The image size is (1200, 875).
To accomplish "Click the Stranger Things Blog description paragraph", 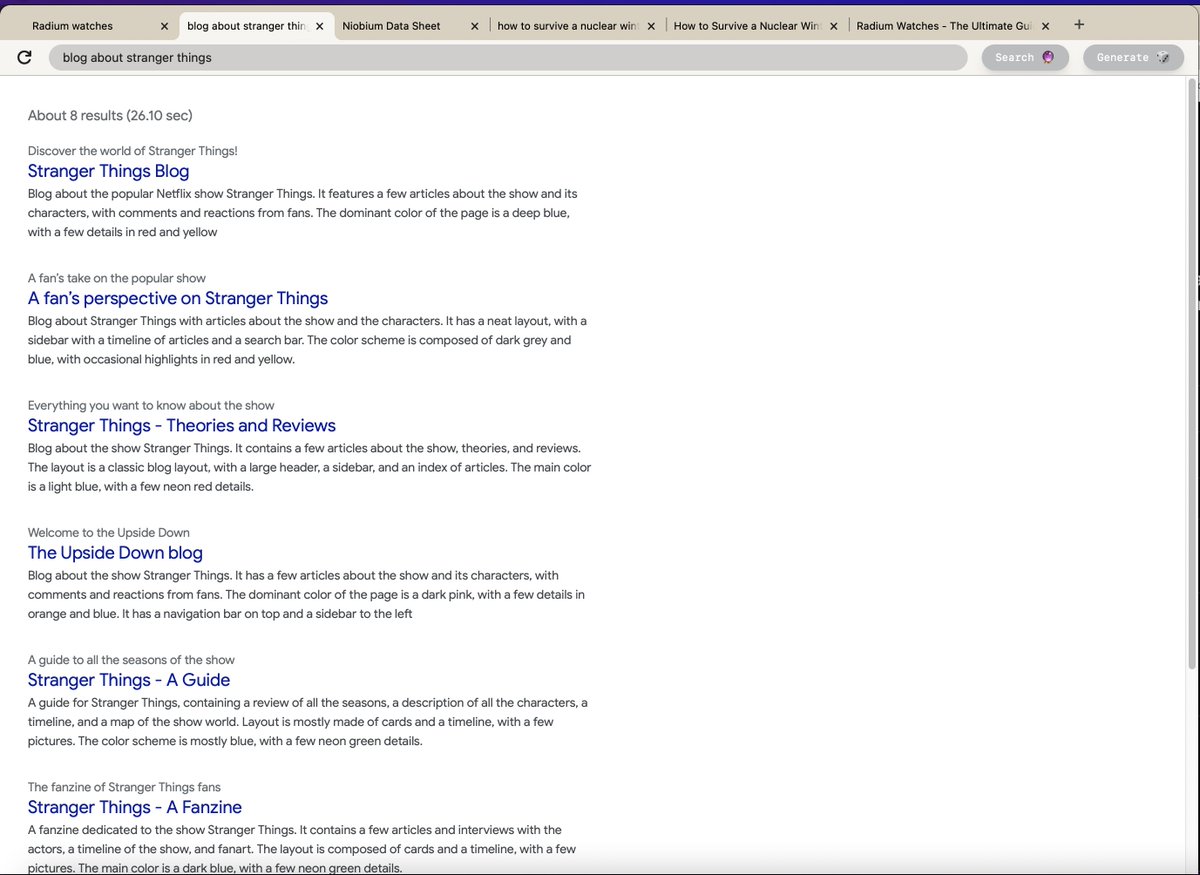I will 303,213.
